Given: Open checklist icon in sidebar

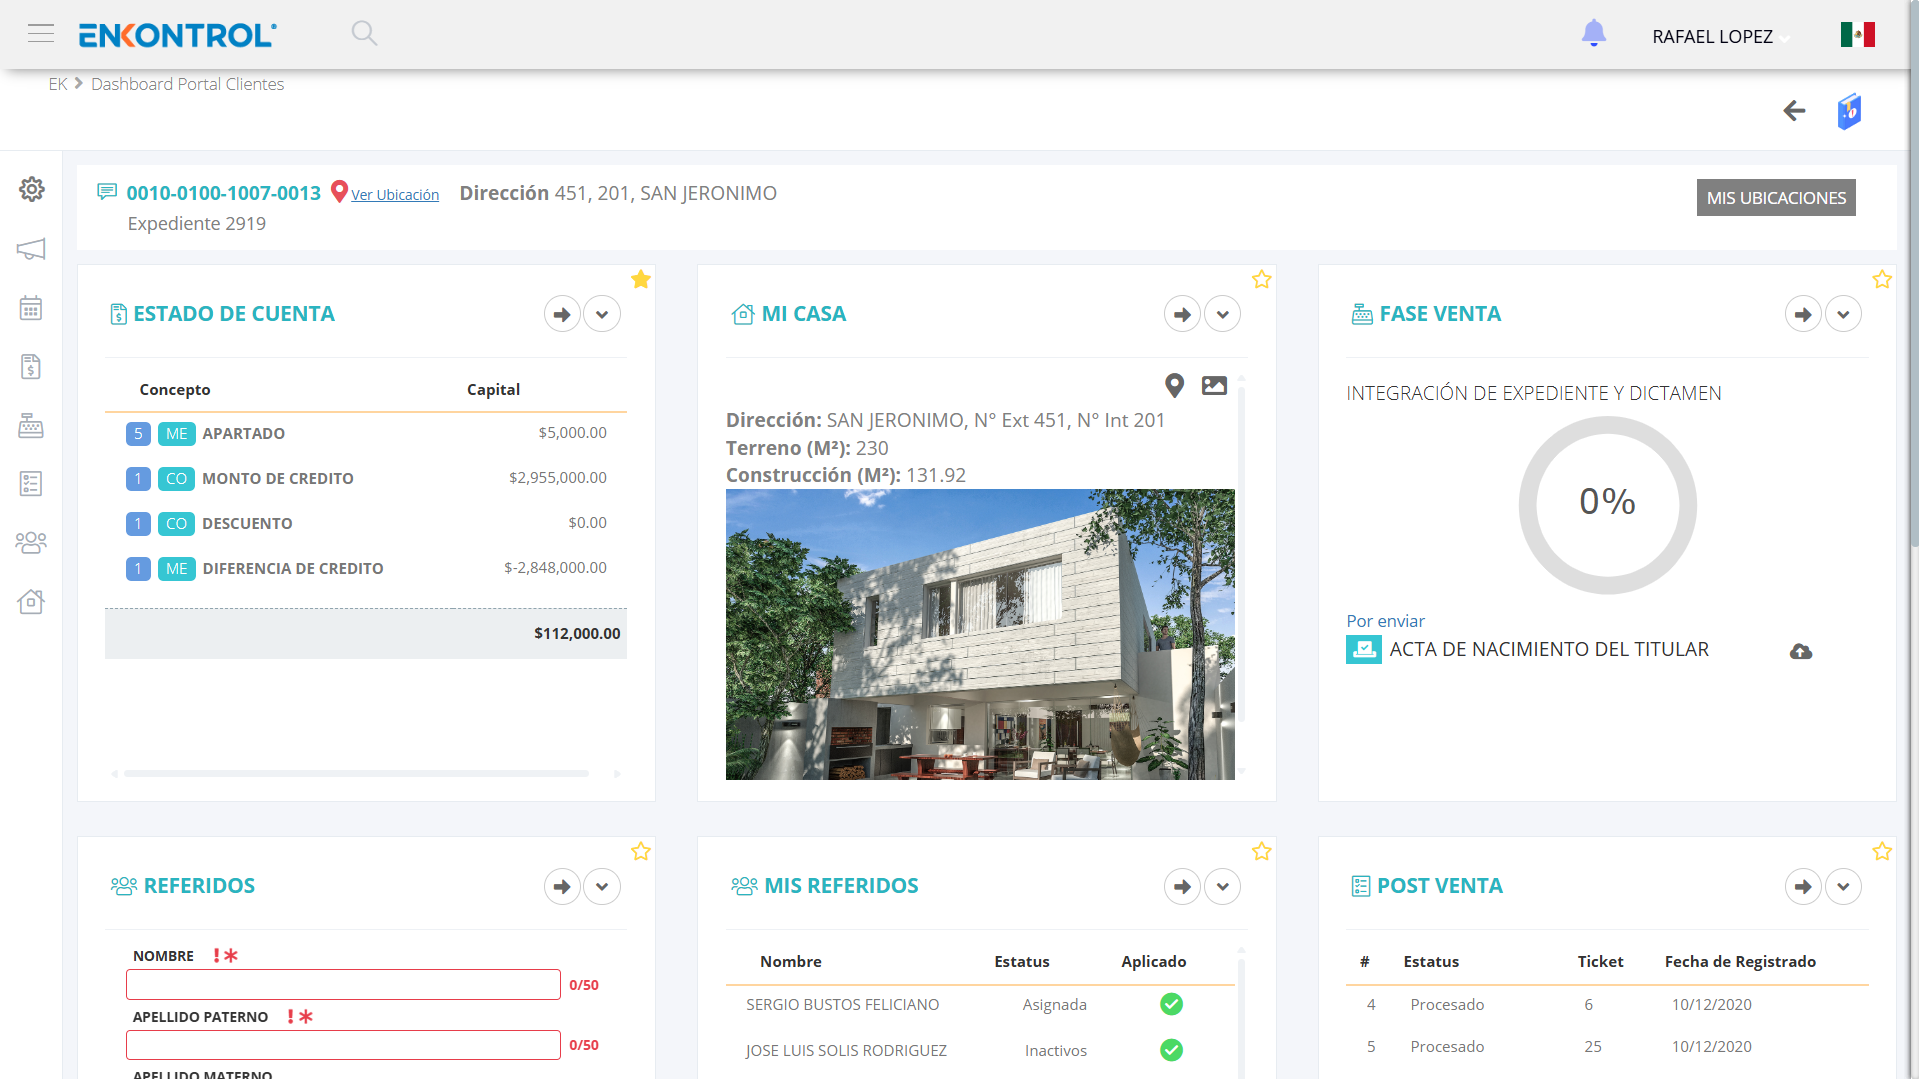Looking at the screenshot, I should coord(31,484).
